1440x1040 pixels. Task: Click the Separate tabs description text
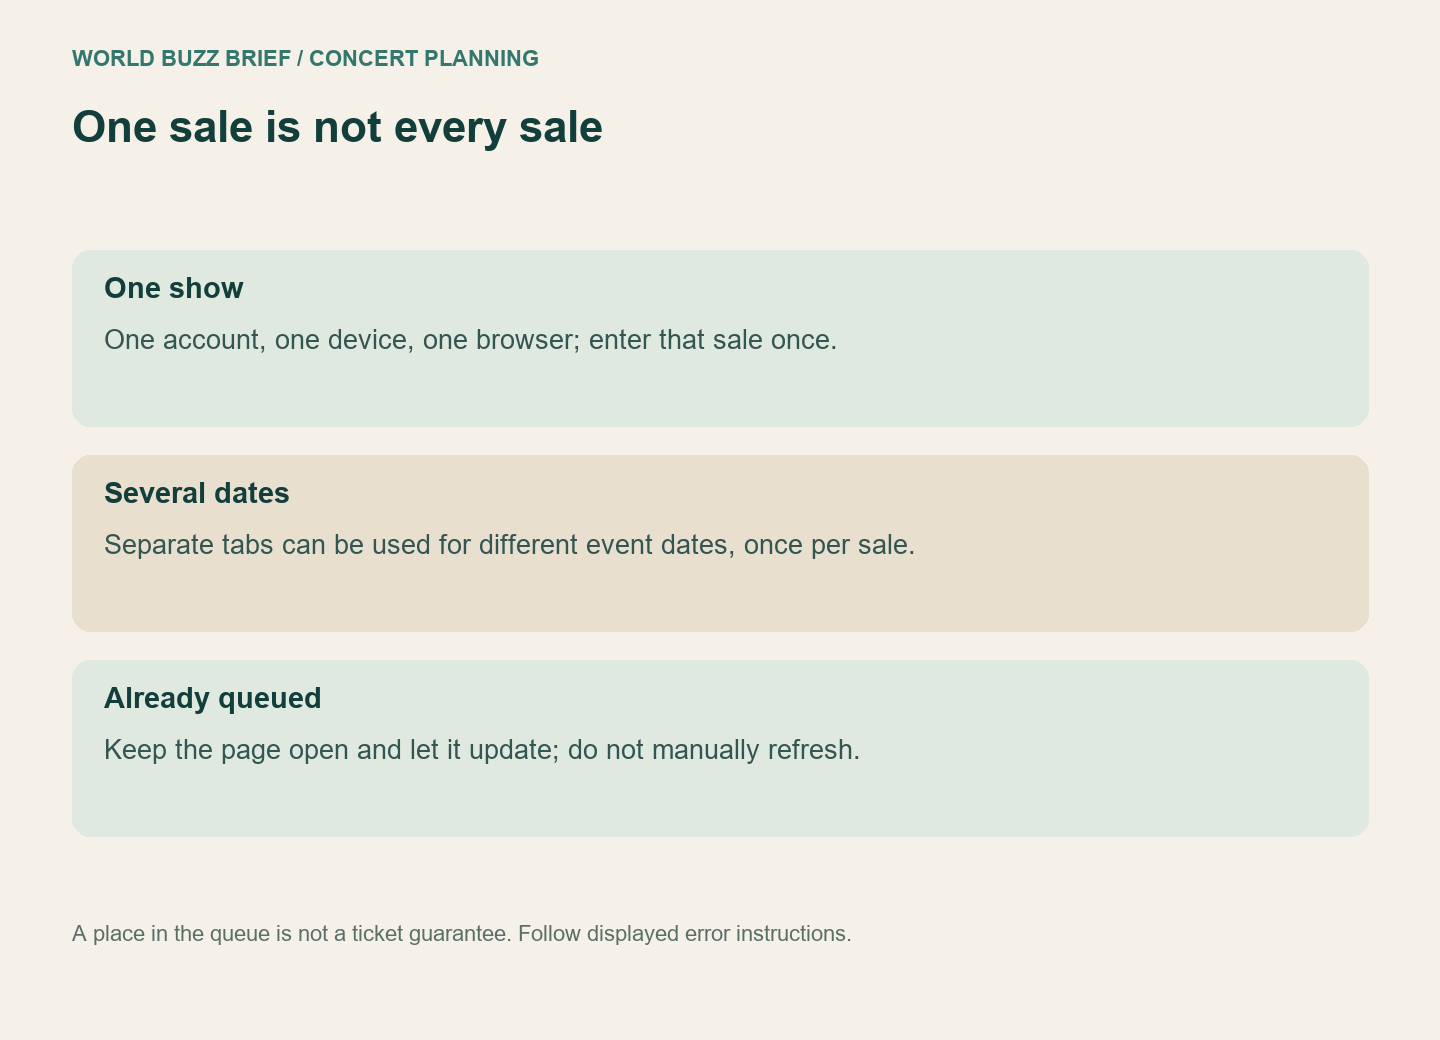click(509, 545)
